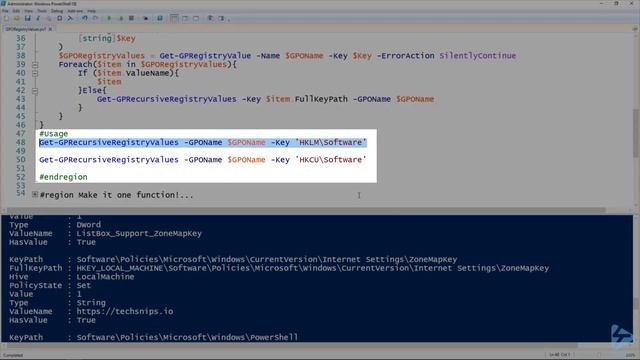Click 'SilentlyContinue' on line 38
640x360 pixels.
[478, 56]
